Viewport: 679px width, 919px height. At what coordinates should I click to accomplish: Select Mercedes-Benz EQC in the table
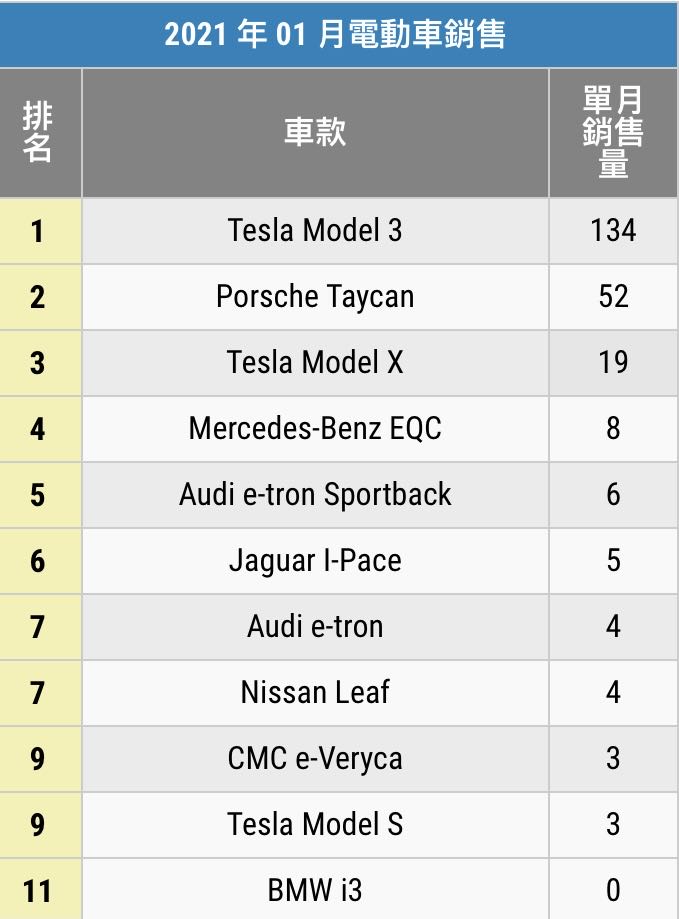pos(315,429)
